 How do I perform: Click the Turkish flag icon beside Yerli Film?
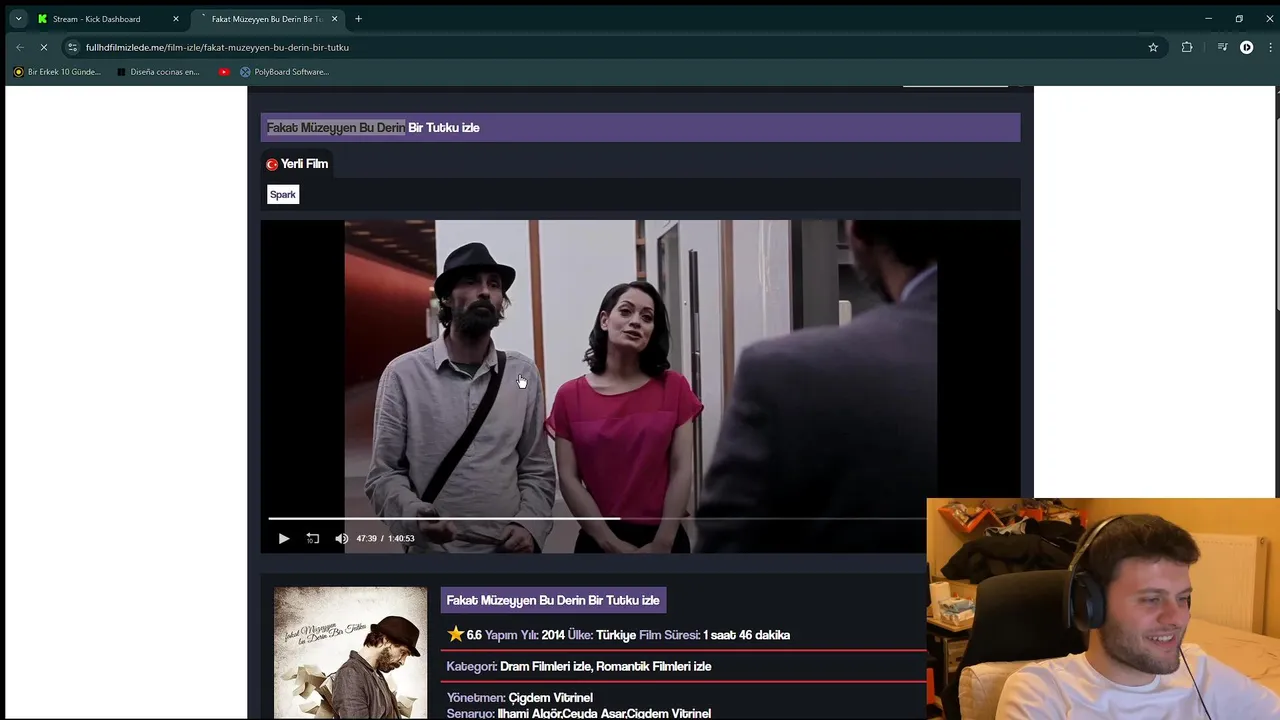(272, 164)
